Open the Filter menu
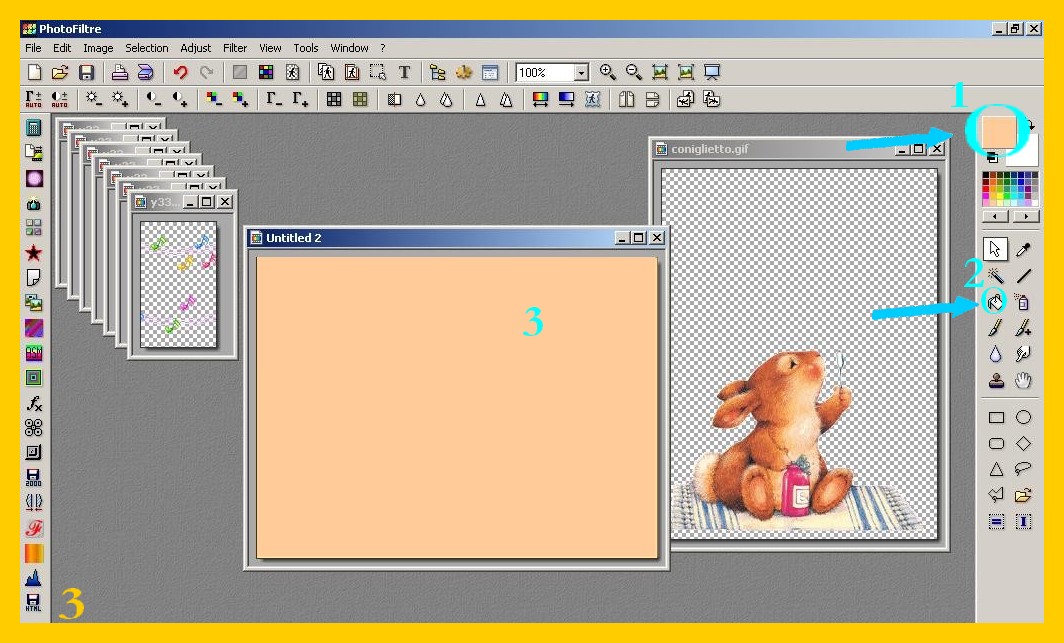The height and width of the screenshot is (643, 1064). pos(235,48)
